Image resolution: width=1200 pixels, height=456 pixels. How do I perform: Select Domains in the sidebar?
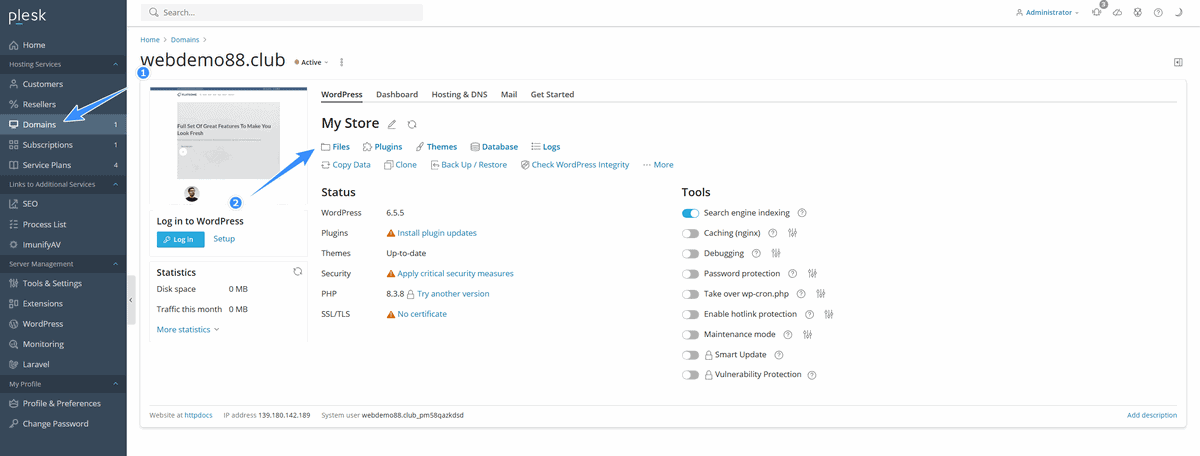[63, 125]
